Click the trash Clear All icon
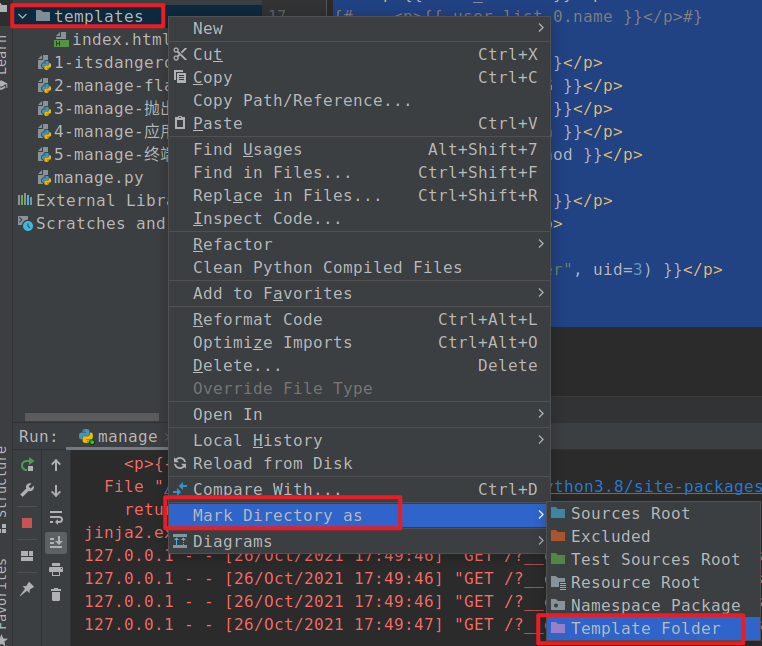 click(x=56, y=594)
